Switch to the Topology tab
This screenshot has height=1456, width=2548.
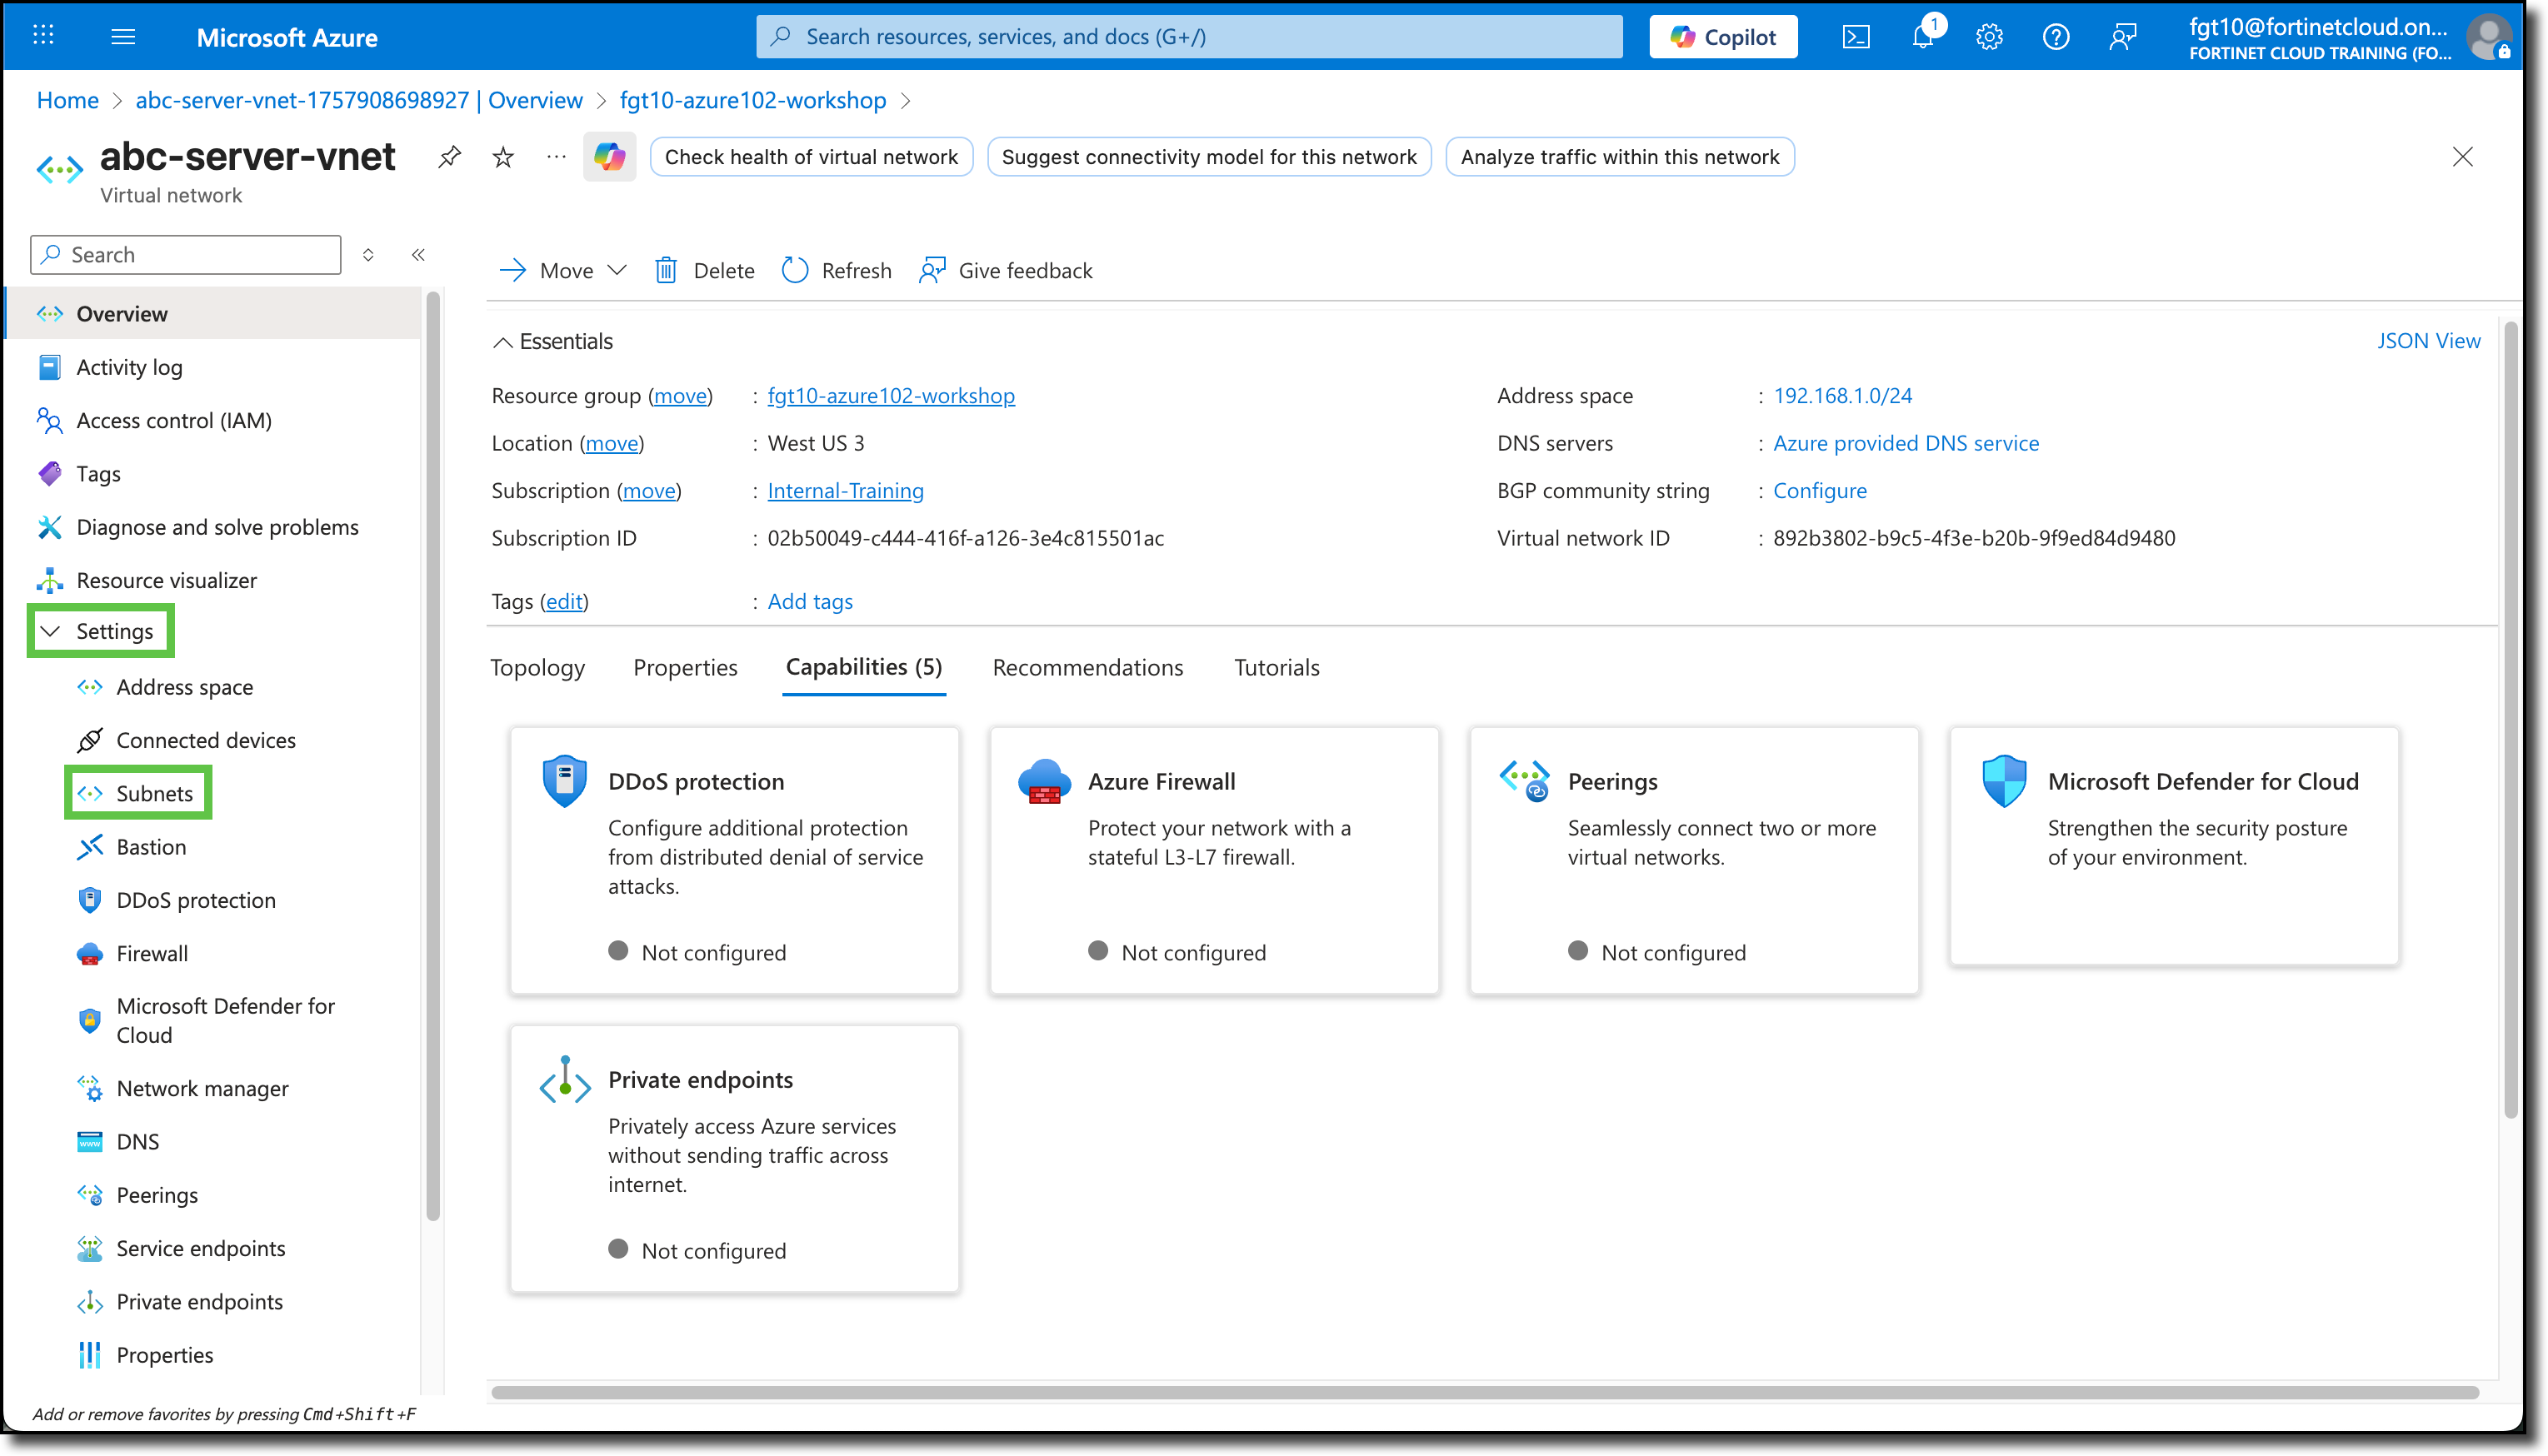point(537,667)
